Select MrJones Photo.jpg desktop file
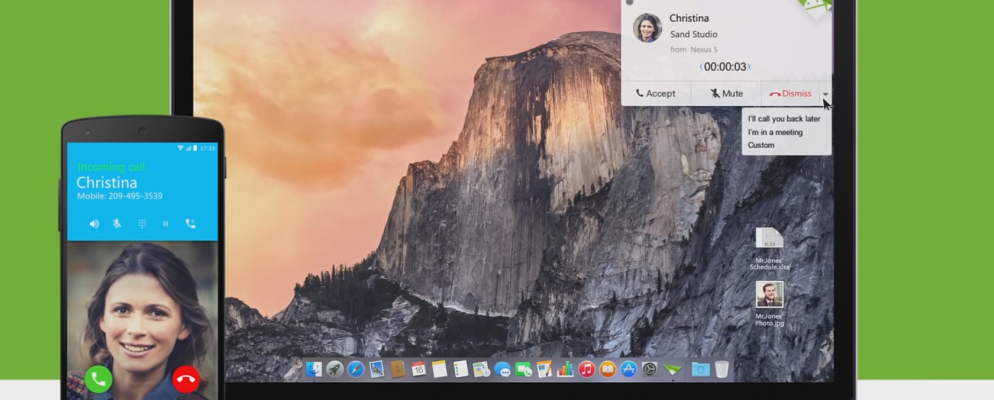Viewport: 994px width, 400px height. tap(770, 304)
